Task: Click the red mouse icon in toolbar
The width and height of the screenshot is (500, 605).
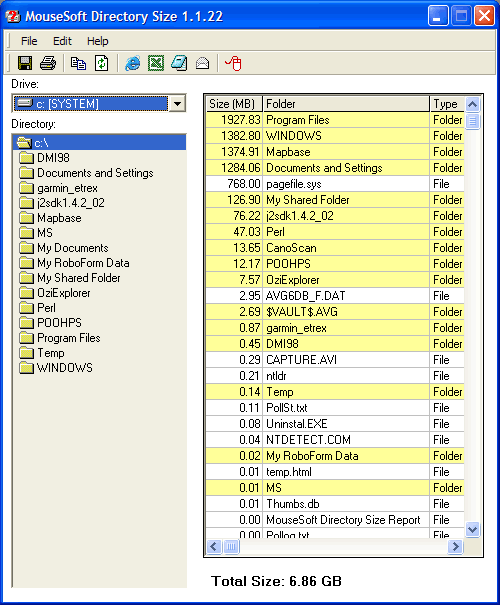Action: (233, 63)
